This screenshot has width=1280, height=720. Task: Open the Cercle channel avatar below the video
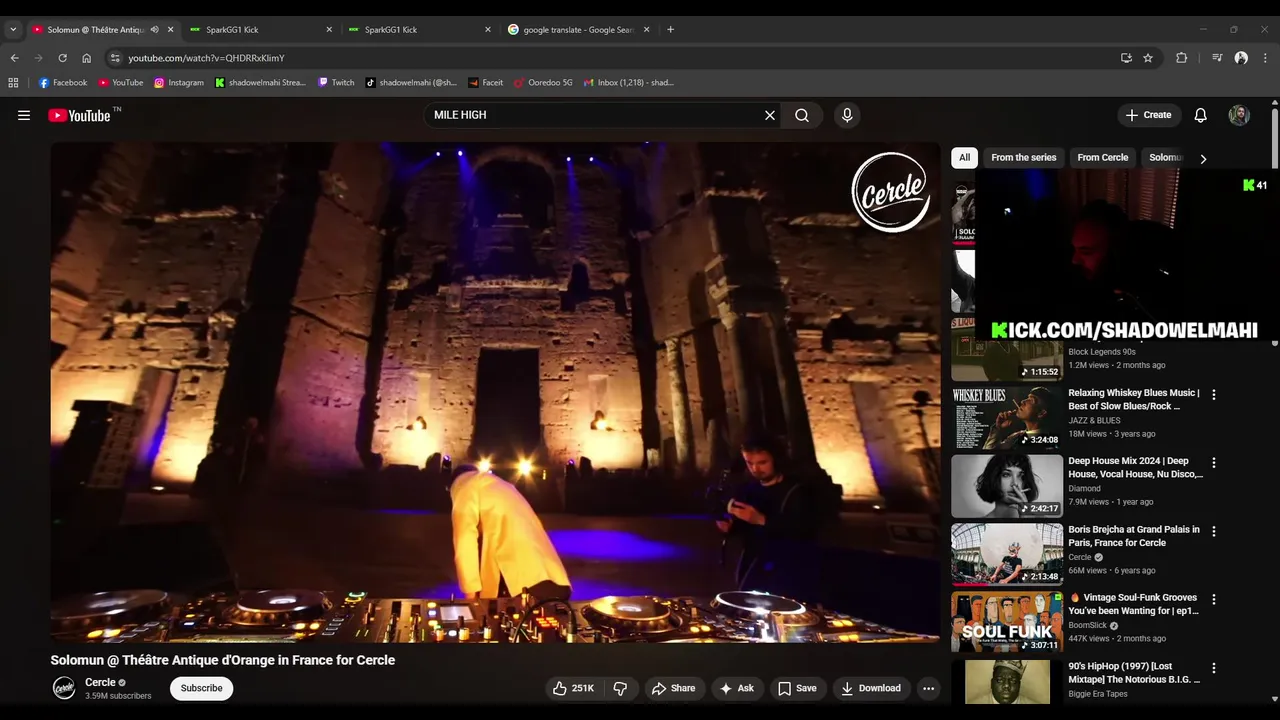click(x=64, y=688)
